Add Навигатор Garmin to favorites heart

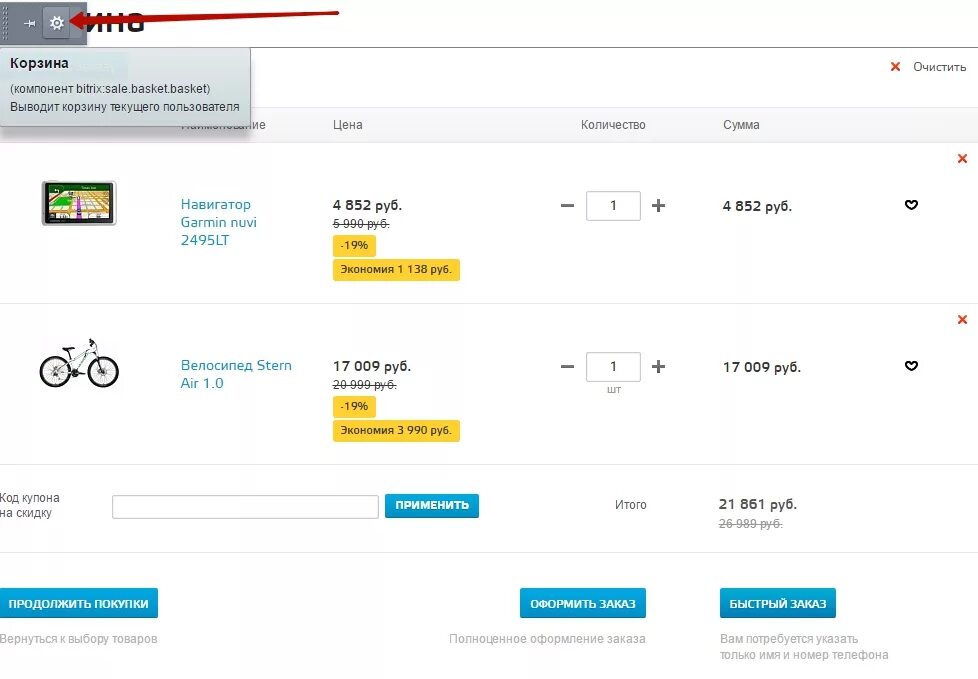pos(911,205)
